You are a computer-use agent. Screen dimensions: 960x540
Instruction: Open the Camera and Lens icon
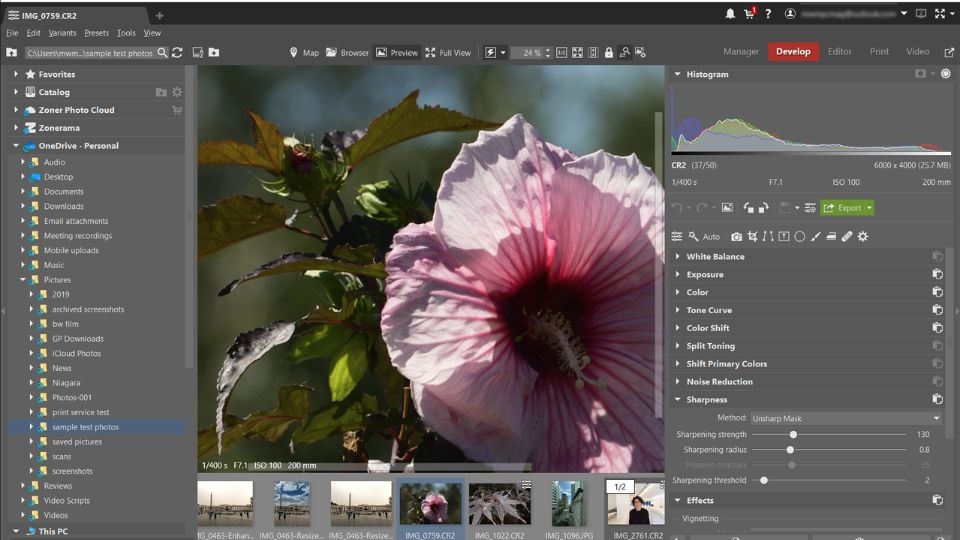(737, 236)
